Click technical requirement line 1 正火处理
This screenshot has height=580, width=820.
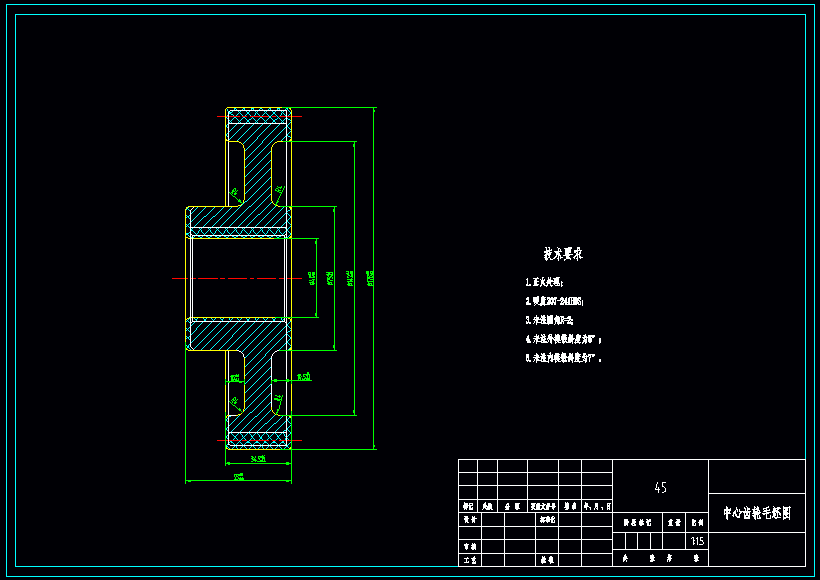pyautogui.click(x=544, y=282)
